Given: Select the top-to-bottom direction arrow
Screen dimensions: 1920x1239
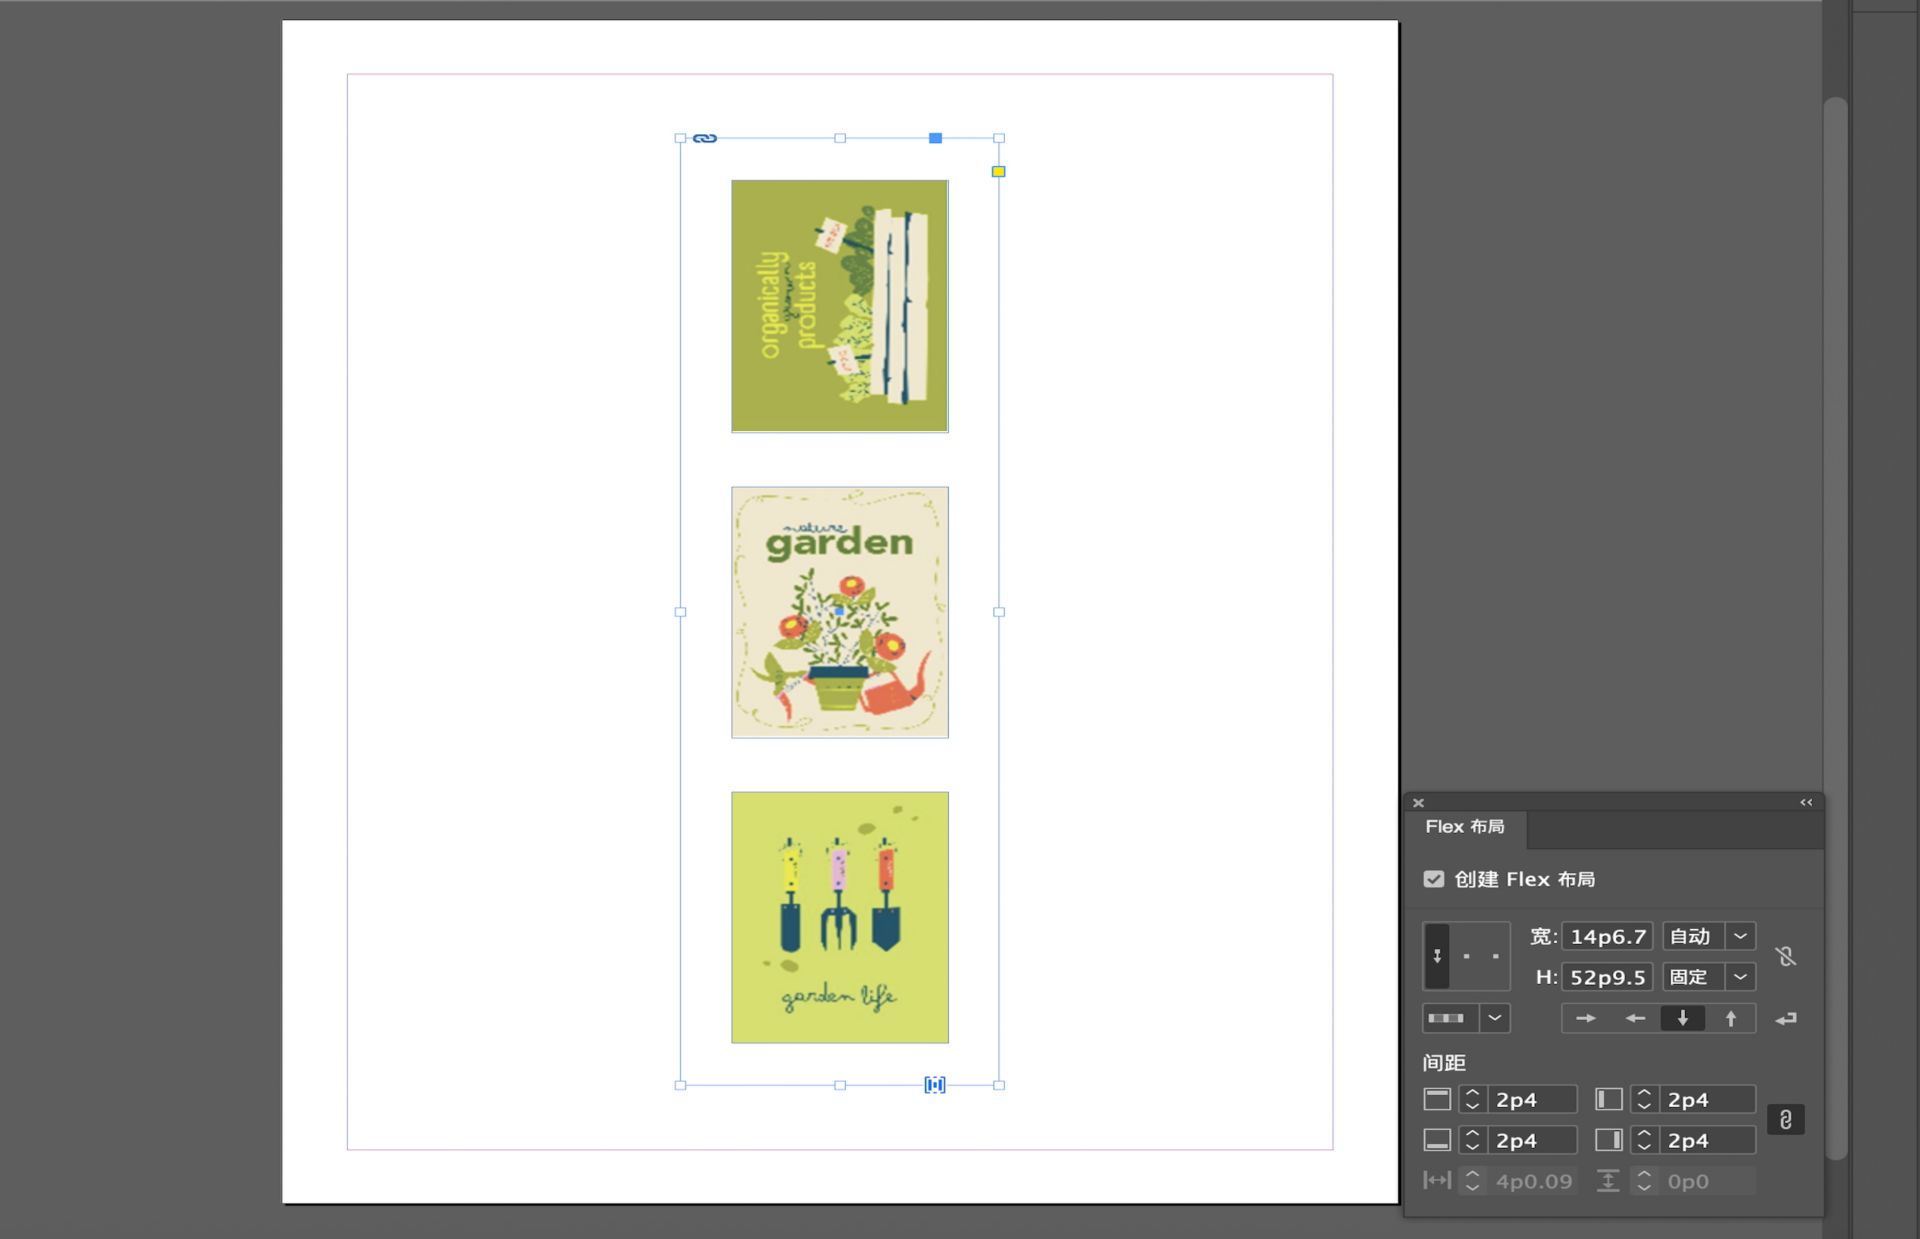Looking at the screenshot, I should (1682, 1018).
